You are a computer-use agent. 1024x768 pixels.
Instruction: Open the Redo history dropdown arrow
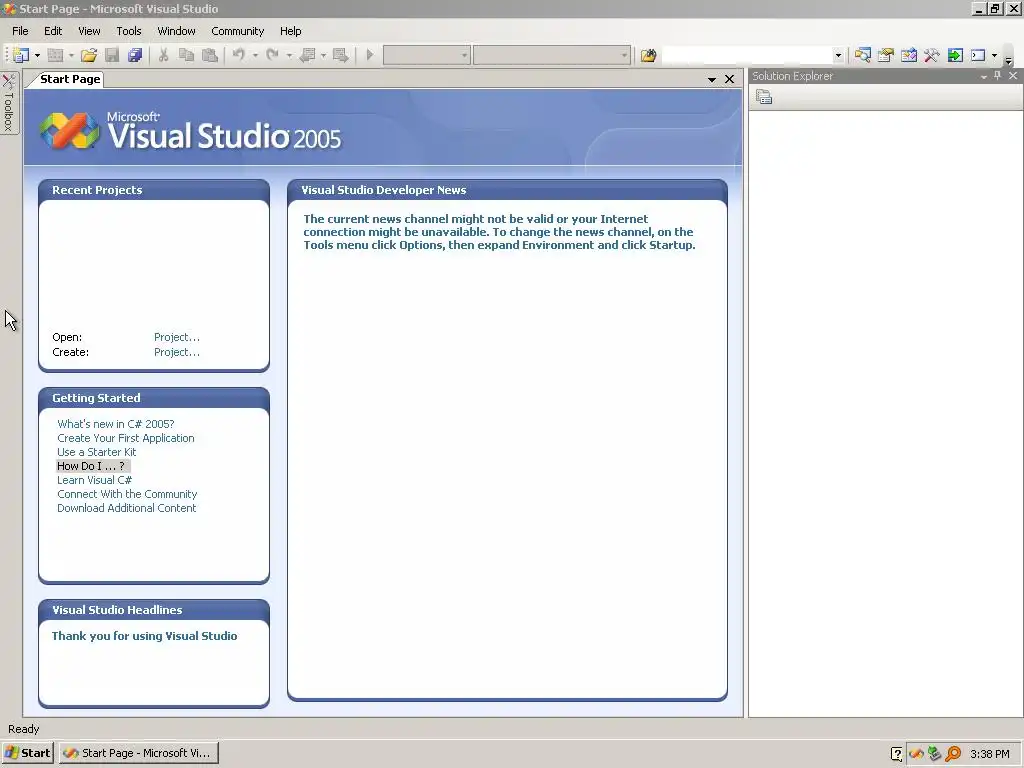(289, 56)
